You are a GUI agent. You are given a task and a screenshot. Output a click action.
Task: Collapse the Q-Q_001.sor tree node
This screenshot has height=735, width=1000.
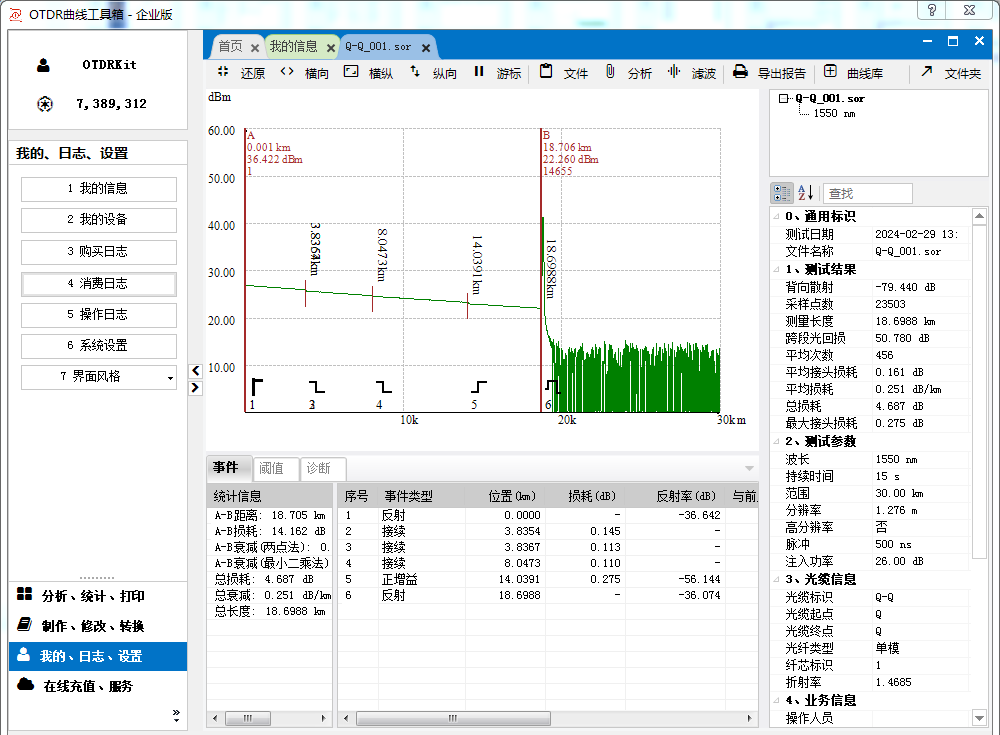783,99
